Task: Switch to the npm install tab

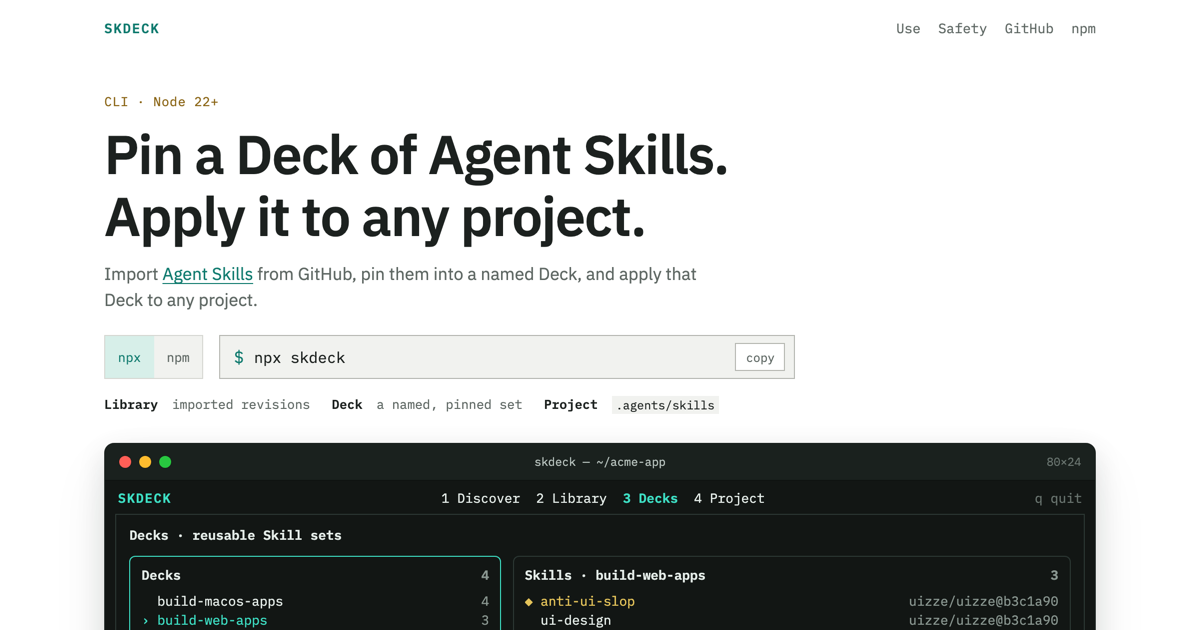Action: tap(178, 357)
